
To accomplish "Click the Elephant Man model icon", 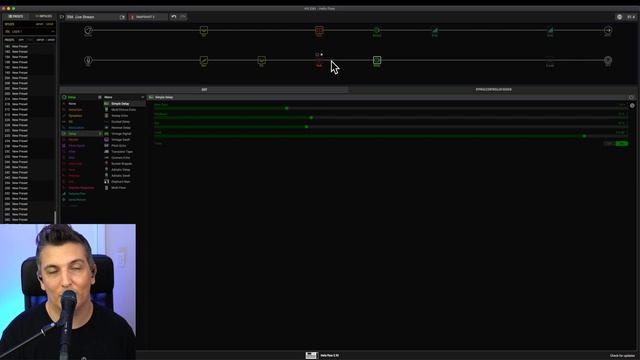I will point(107,182).
